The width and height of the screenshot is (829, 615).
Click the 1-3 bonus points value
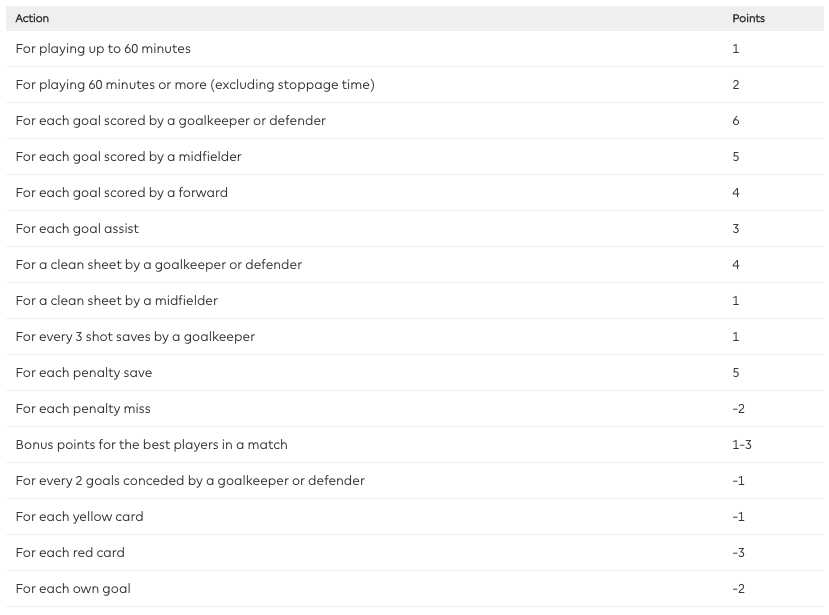pos(741,445)
